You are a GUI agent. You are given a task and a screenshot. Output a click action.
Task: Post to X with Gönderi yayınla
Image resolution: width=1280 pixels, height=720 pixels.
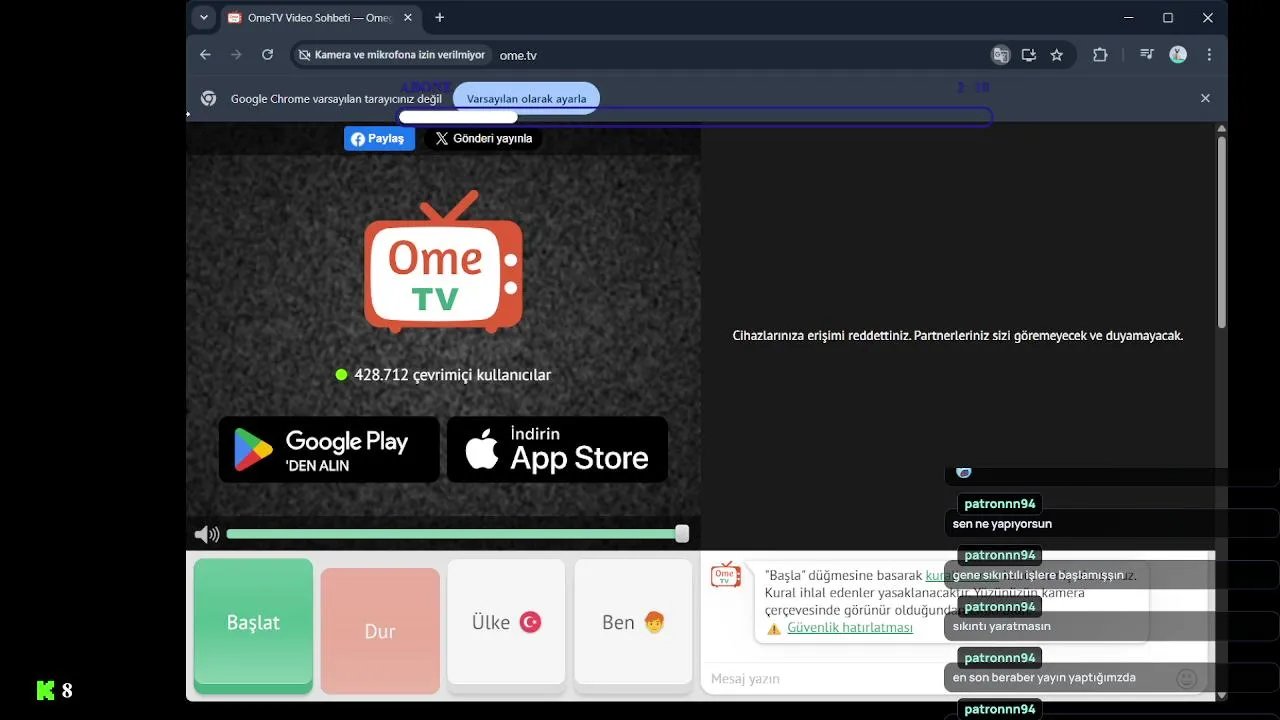(483, 139)
